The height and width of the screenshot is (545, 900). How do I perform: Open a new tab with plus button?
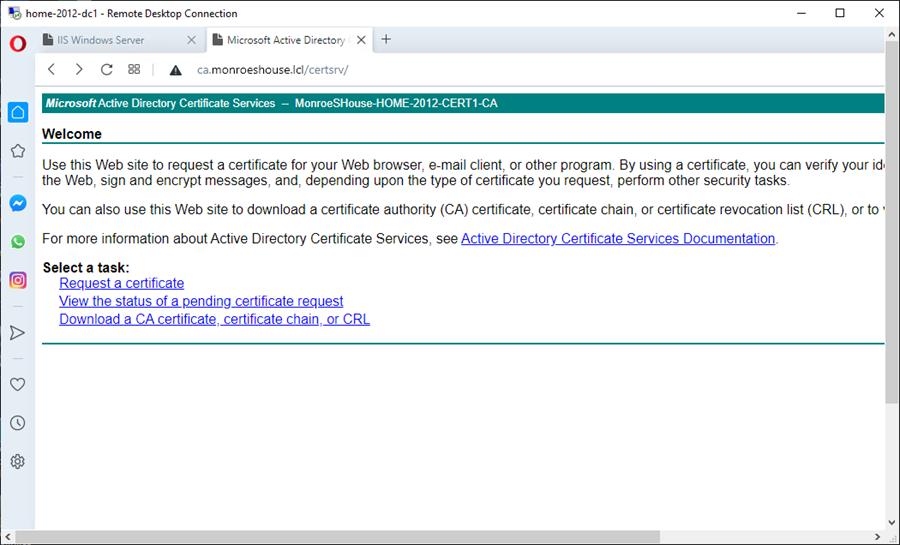[x=386, y=39]
